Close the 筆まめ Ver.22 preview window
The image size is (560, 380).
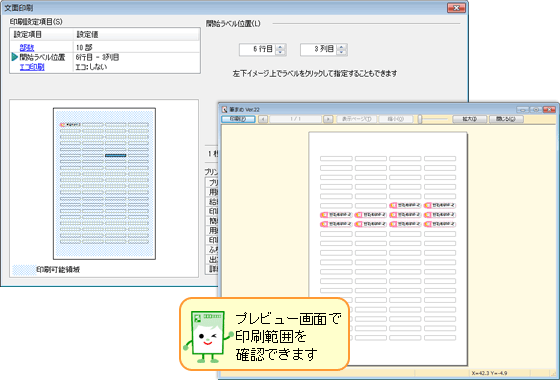(x=549, y=110)
